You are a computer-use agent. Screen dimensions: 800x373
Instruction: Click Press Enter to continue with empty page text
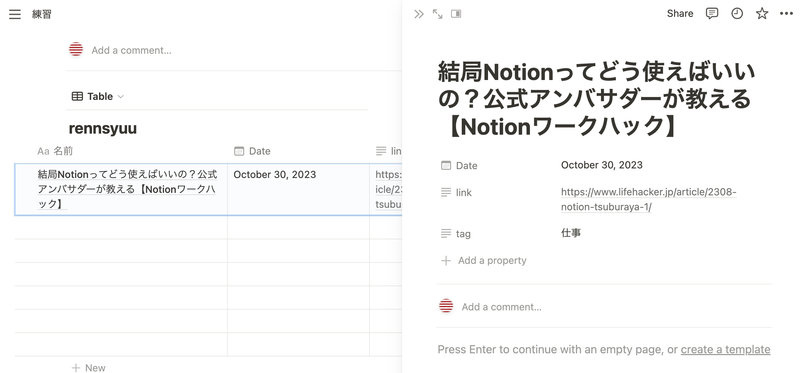(558, 350)
